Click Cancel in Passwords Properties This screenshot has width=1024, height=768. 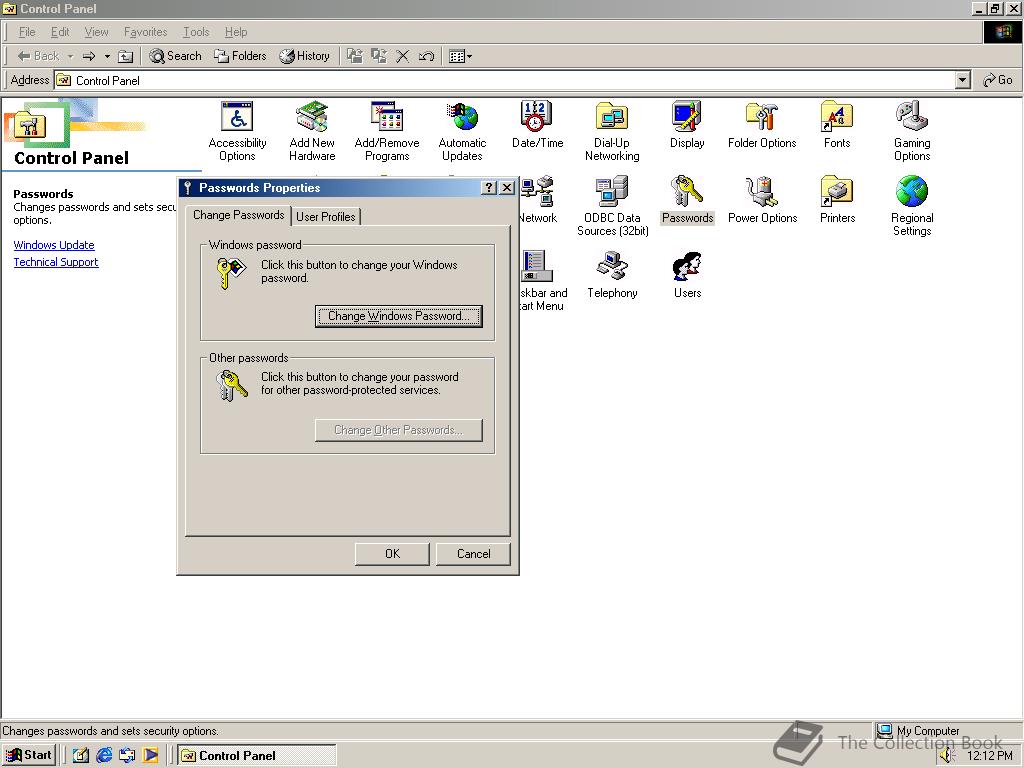[x=473, y=554]
